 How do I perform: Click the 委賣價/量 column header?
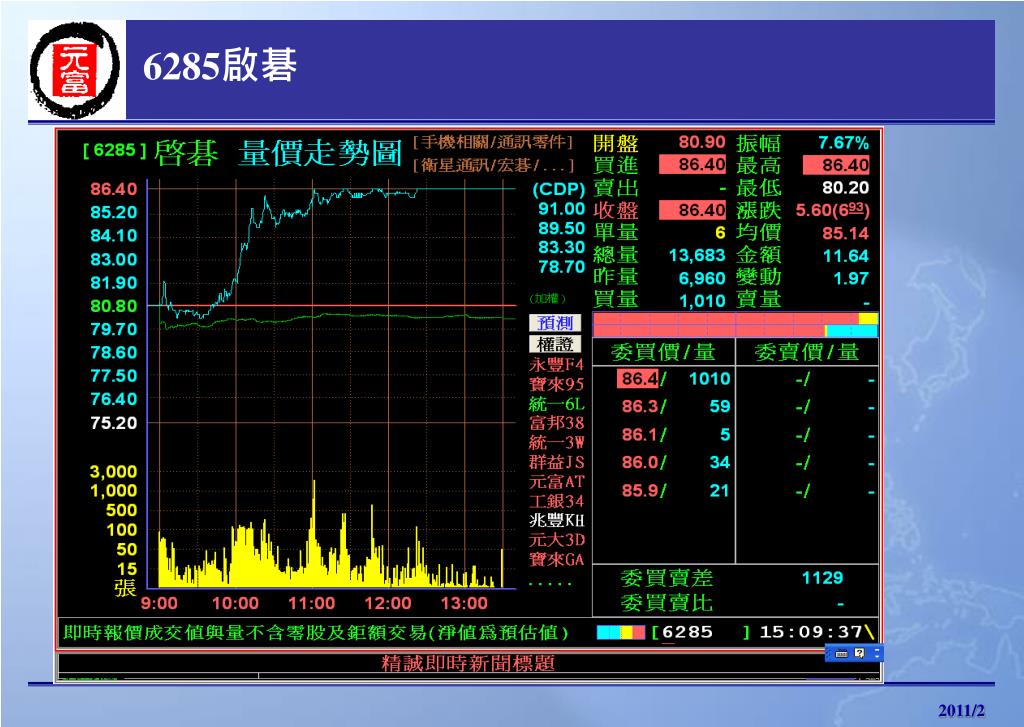point(807,353)
